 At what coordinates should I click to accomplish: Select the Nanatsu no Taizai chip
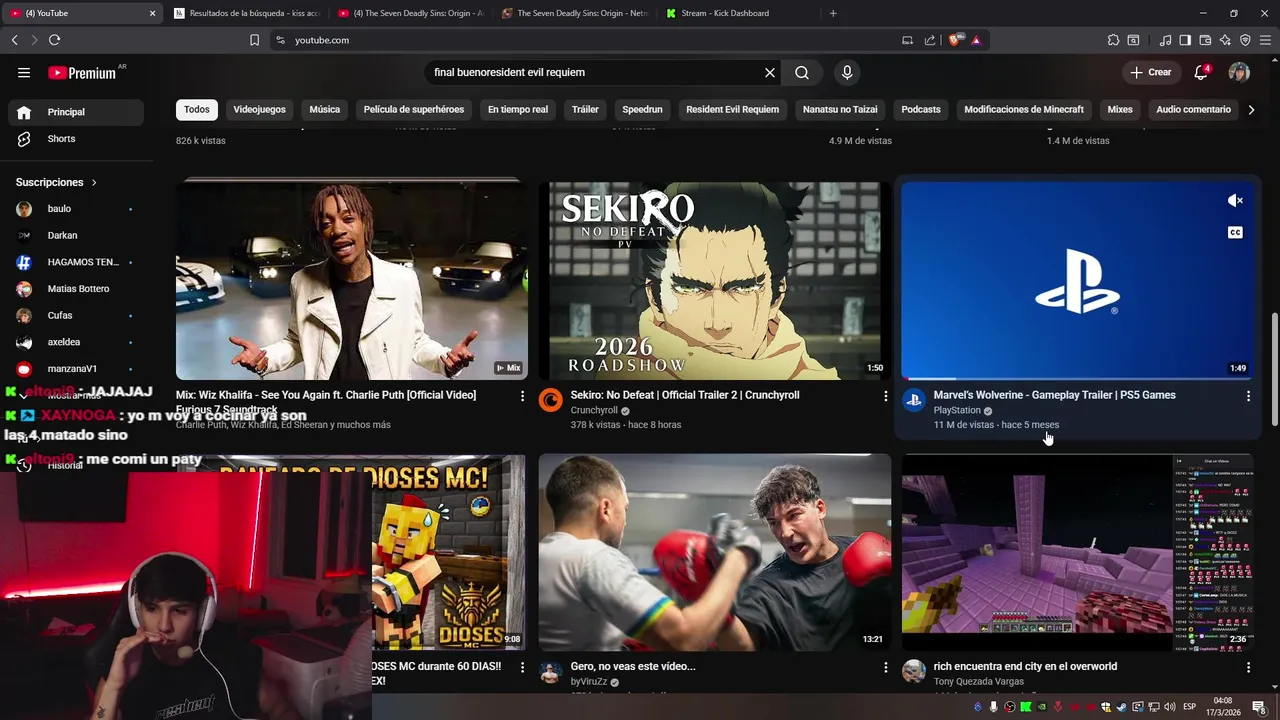840,109
